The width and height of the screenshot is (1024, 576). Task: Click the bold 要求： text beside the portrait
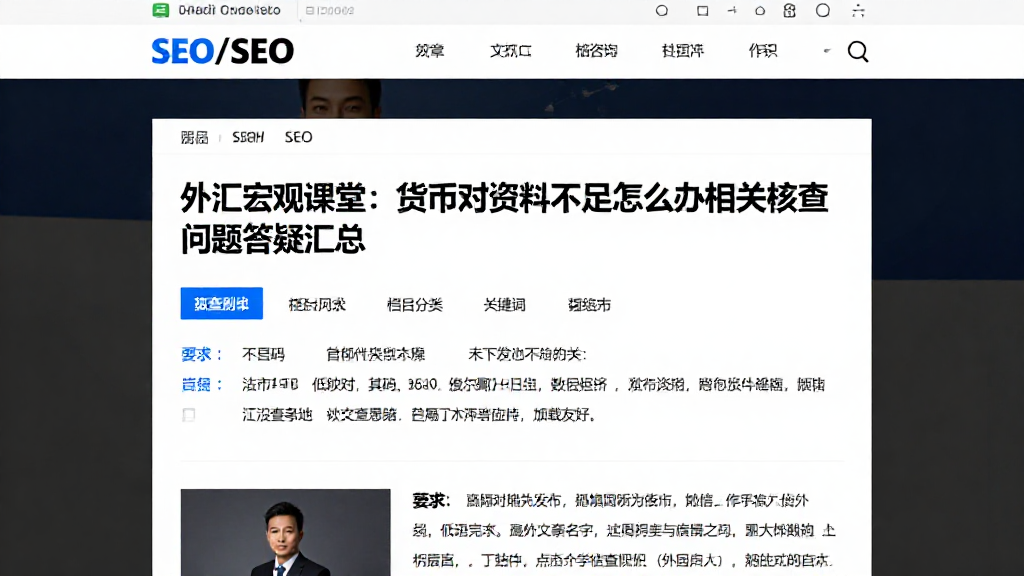click(x=432, y=501)
